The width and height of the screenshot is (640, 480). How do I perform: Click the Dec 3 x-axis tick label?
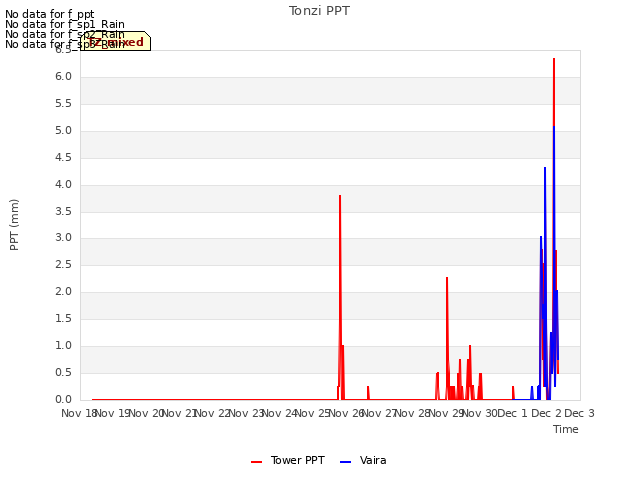pyautogui.click(x=579, y=413)
